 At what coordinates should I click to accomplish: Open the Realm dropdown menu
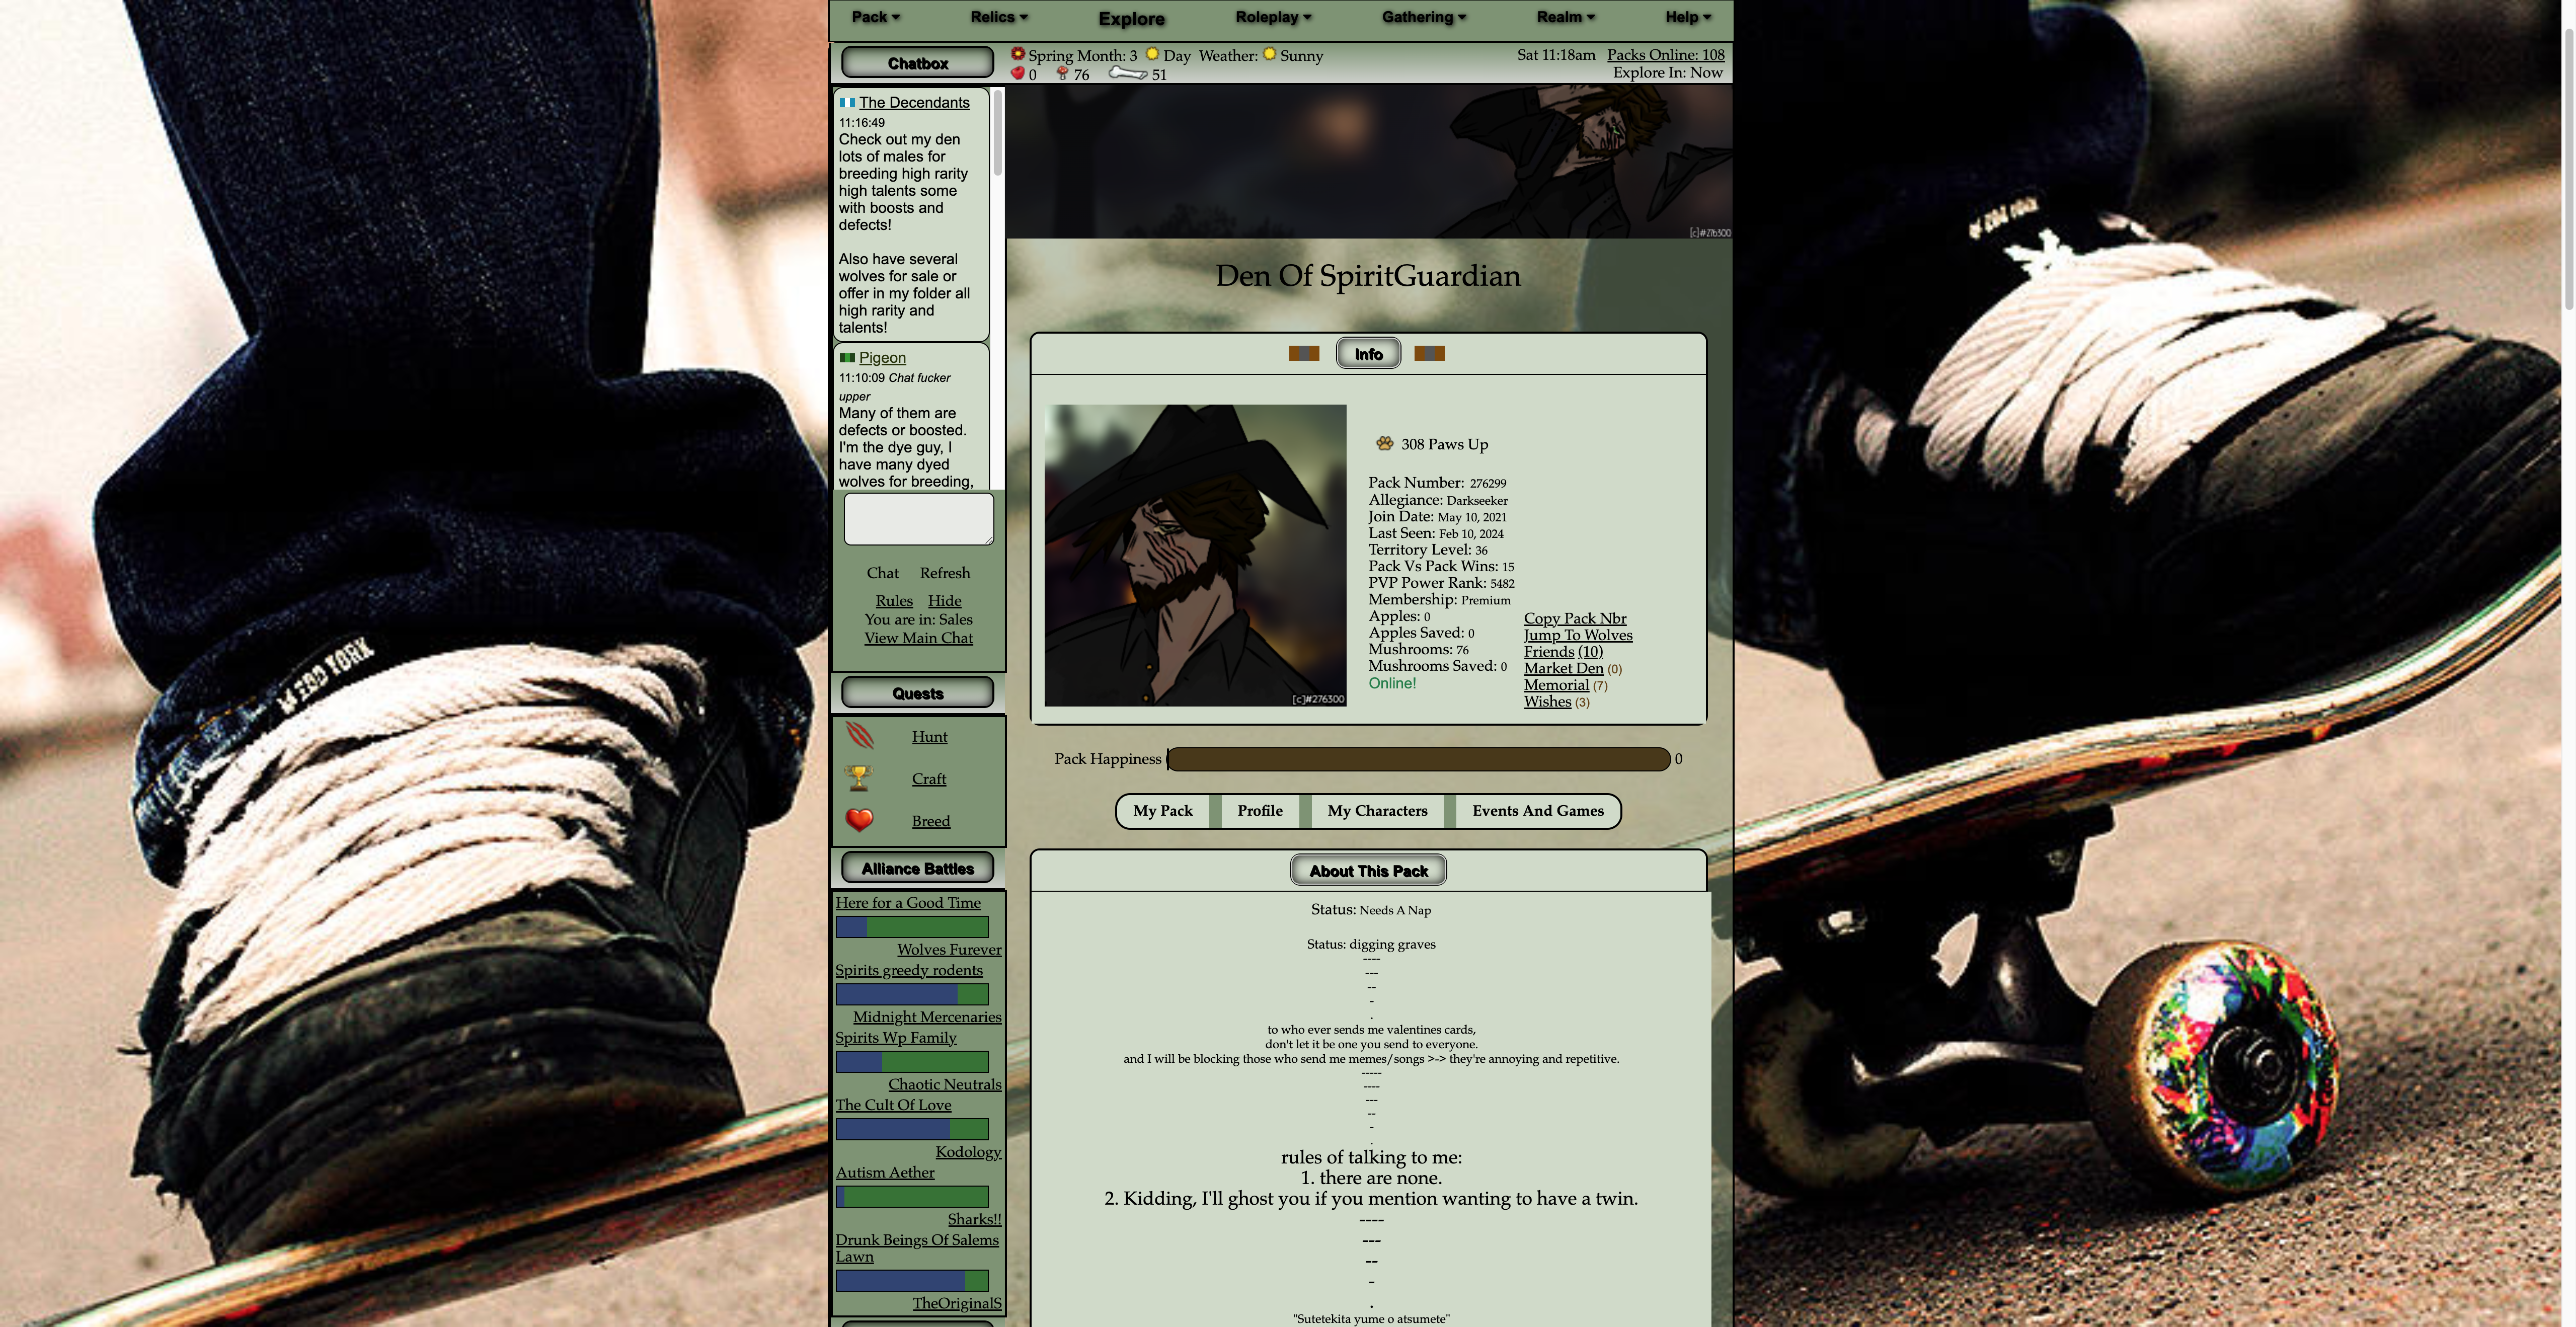point(1566,17)
